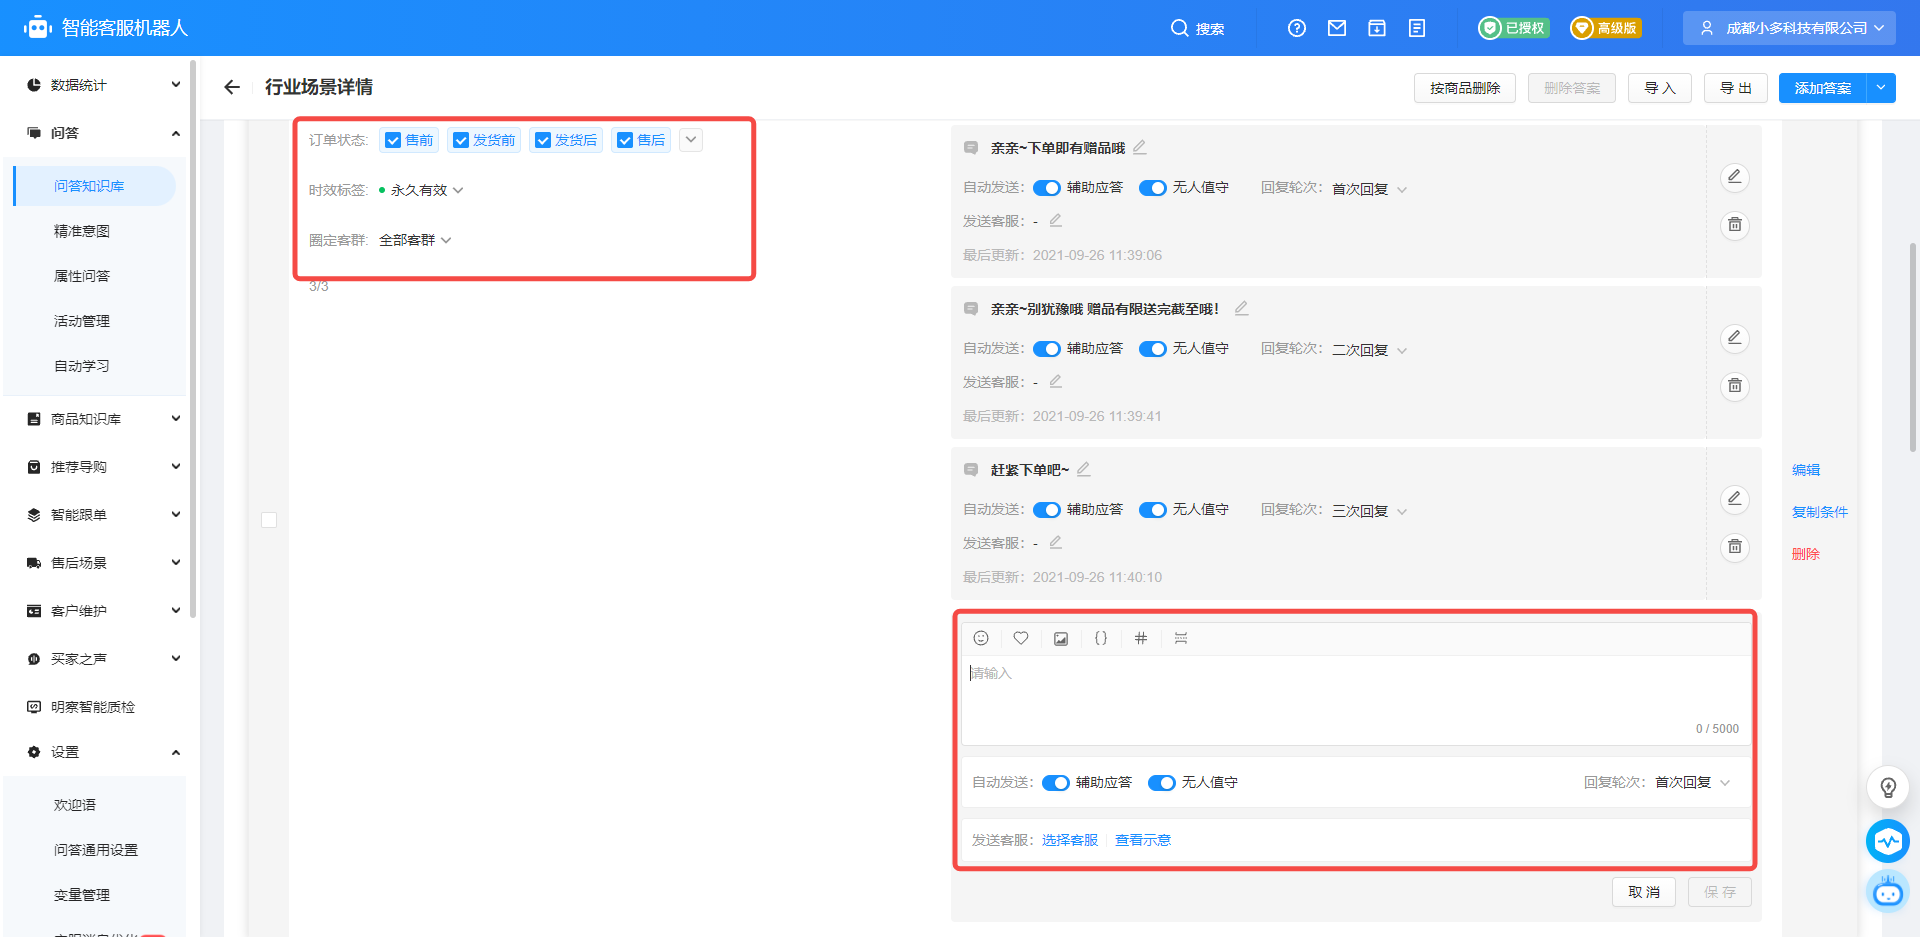Open 首次回复 dropdown in new answer editor
This screenshot has width=1920, height=937.
[x=1692, y=782]
